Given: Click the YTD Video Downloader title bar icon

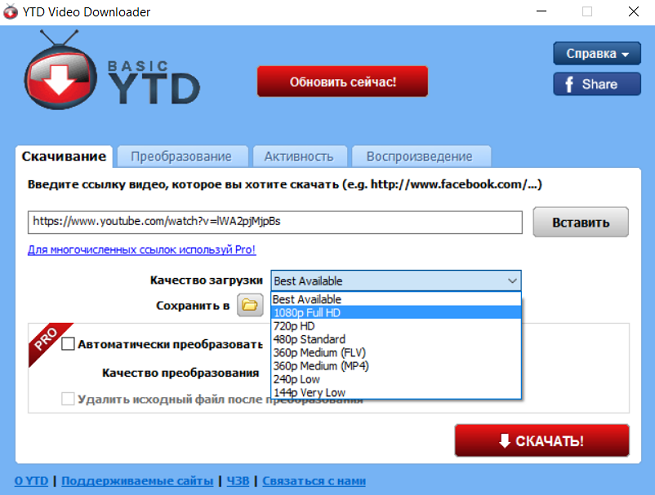Looking at the screenshot, I should pos(10,11).
